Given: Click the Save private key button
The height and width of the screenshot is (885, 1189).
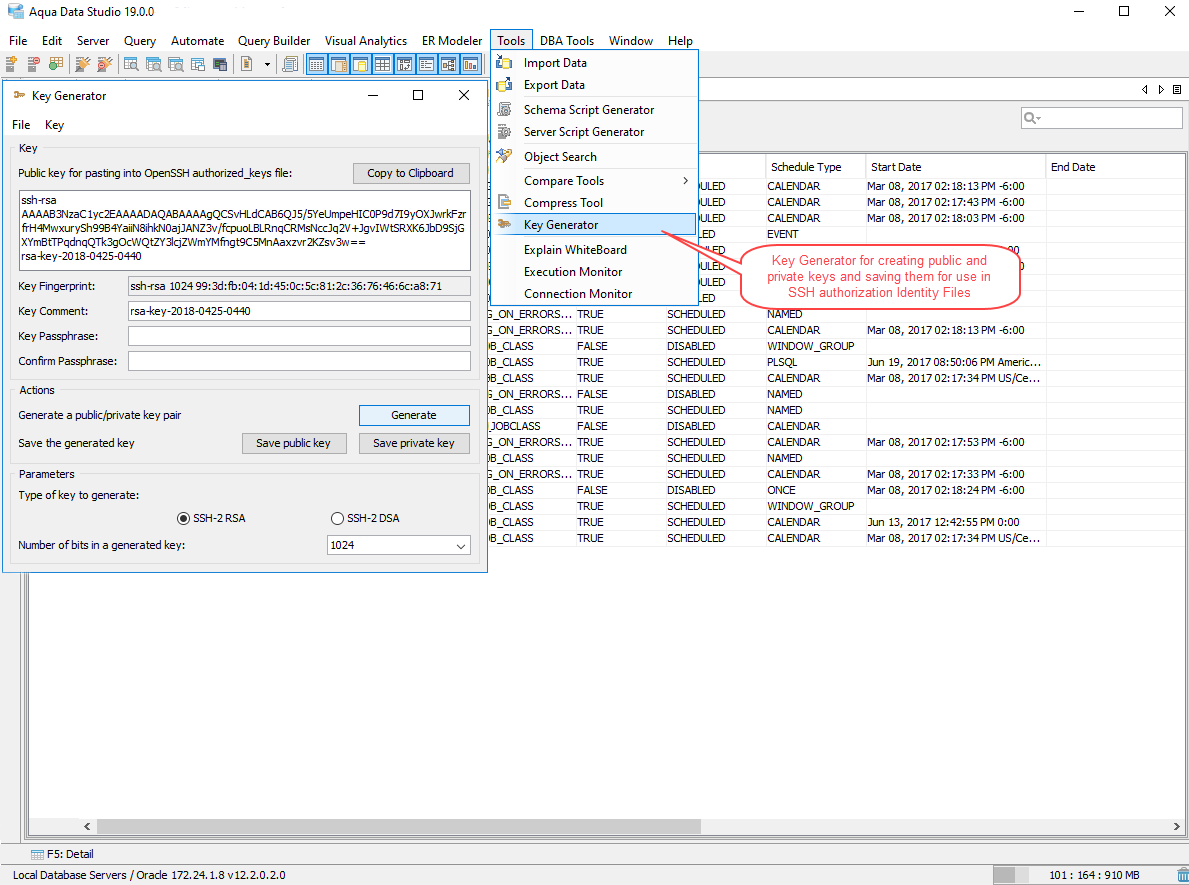Looking at the screenshot, I should pos(414,444).
